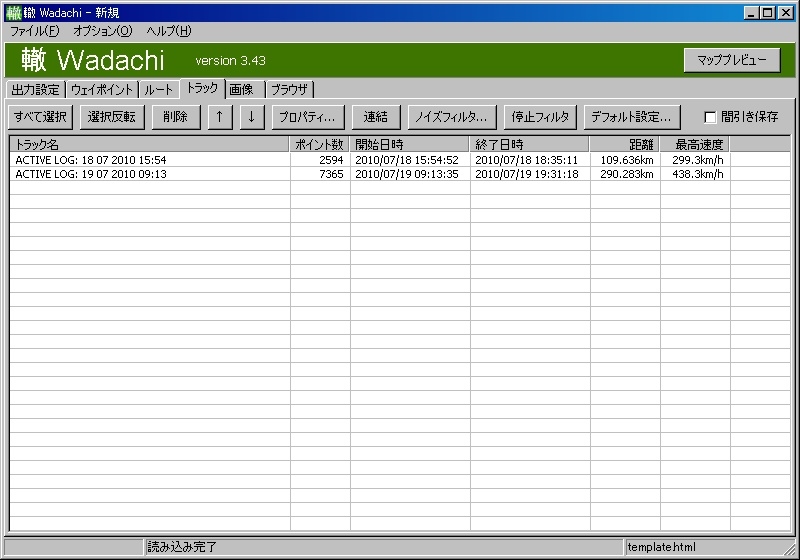Select the トラック tab
Image resolution: width=800 pixels, height=560 pixels.
pyautogui.click(x=203, y=88)
